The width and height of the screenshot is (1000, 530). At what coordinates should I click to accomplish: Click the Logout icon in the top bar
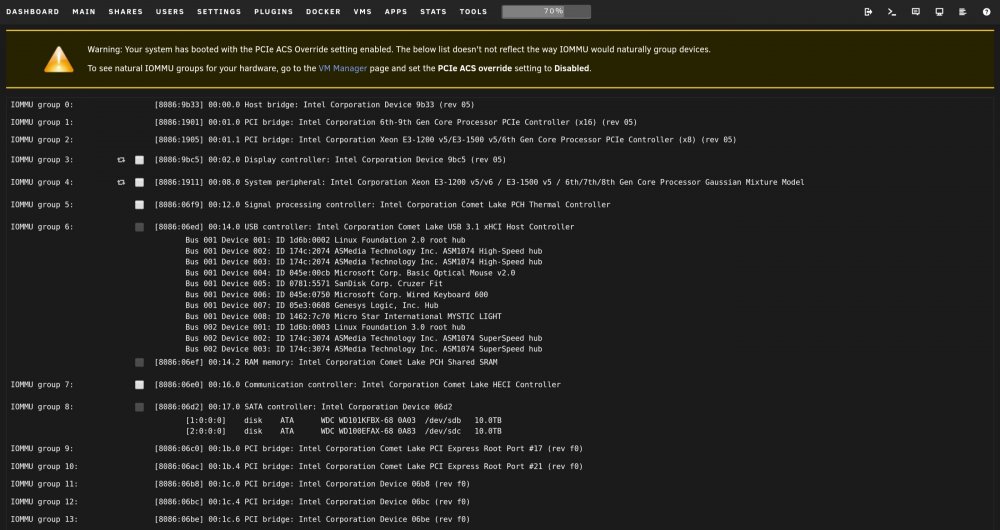868,11
